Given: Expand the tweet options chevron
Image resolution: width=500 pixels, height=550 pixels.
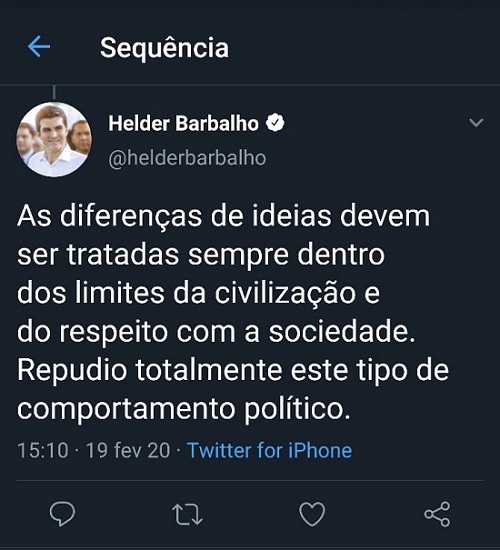Looking at the screenshot, I should [476, 122].
